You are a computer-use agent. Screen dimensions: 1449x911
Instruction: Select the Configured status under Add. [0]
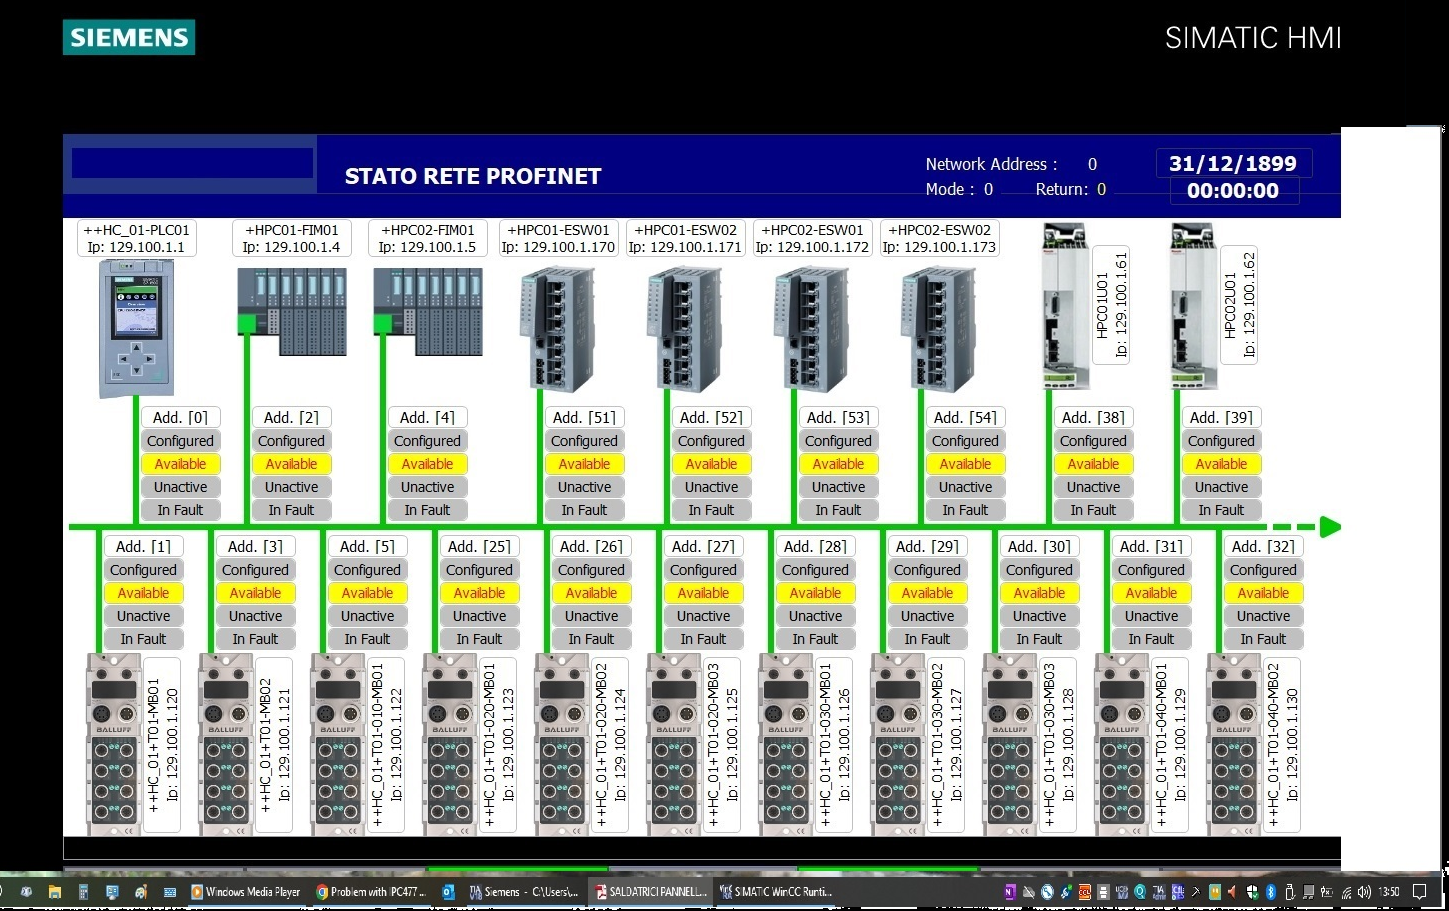(180, 441)
